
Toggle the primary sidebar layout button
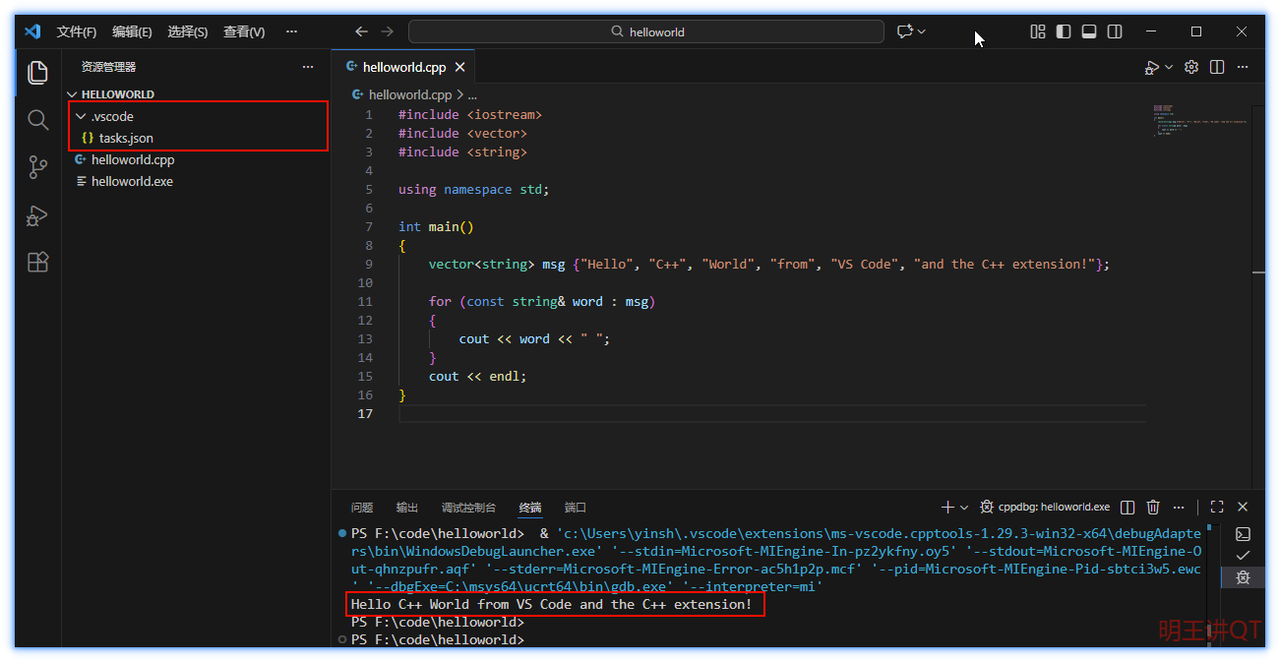point(1063,32)
